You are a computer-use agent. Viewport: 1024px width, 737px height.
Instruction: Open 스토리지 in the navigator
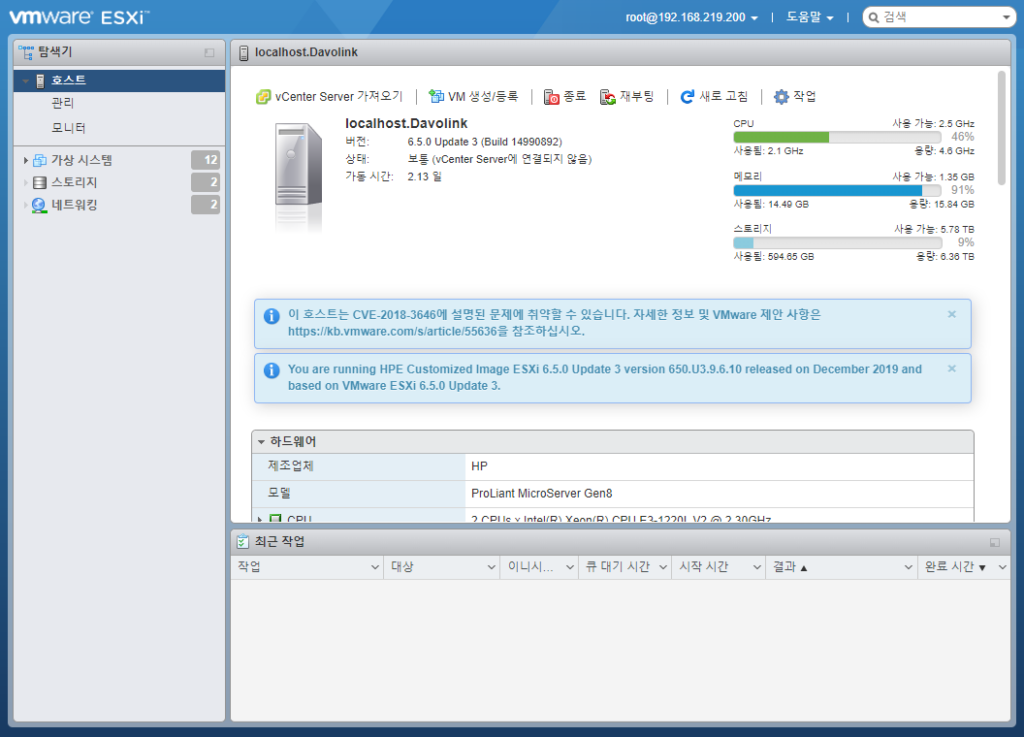74,182
